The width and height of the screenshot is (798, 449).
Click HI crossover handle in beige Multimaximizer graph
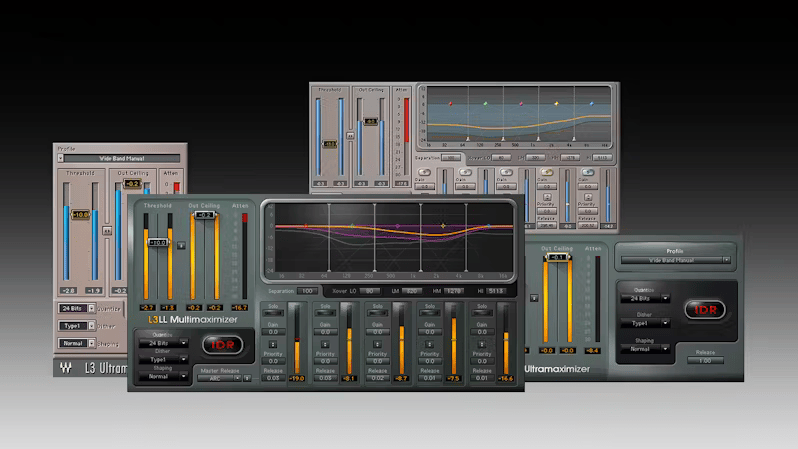[x=574, y=138]
